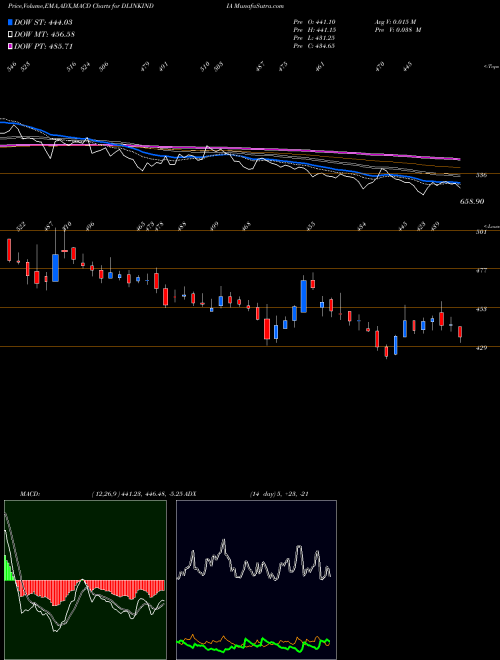Click the Pre H: 441.15 value
Screen dimensions: 500x660
click(x=314, y=30)
